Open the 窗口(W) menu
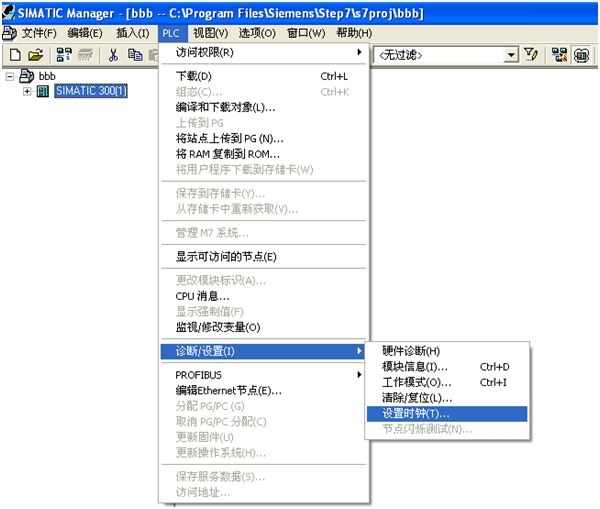 (x=306, y=33)
